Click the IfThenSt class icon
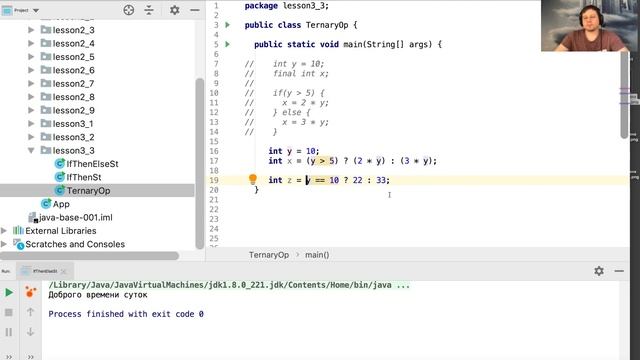This screenshot has width=640, height=360. click(x=60, y=177)
